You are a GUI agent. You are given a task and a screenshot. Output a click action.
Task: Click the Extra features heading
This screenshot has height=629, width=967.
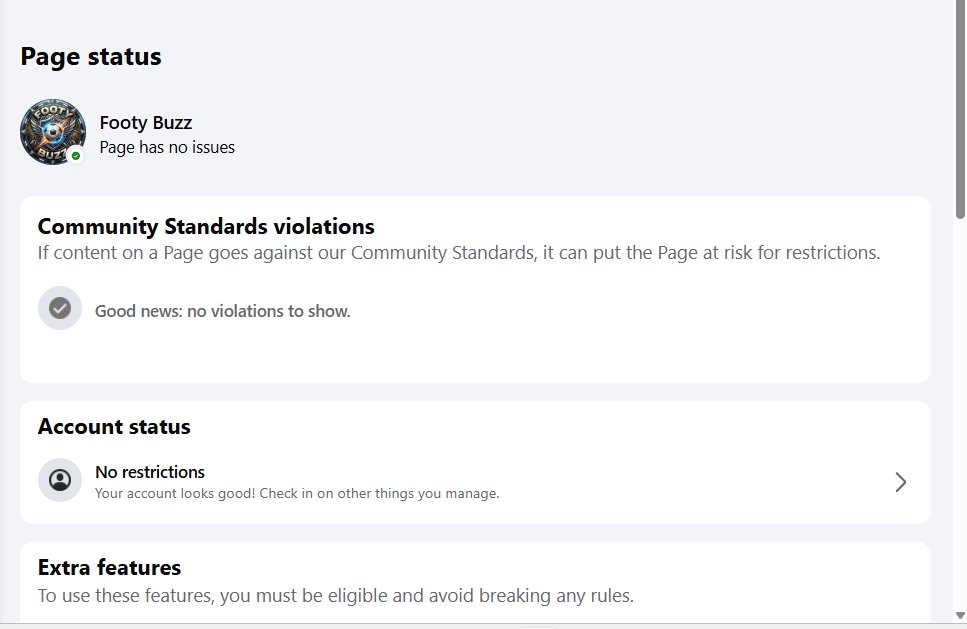pyautogui.click(x=109, y=567)
